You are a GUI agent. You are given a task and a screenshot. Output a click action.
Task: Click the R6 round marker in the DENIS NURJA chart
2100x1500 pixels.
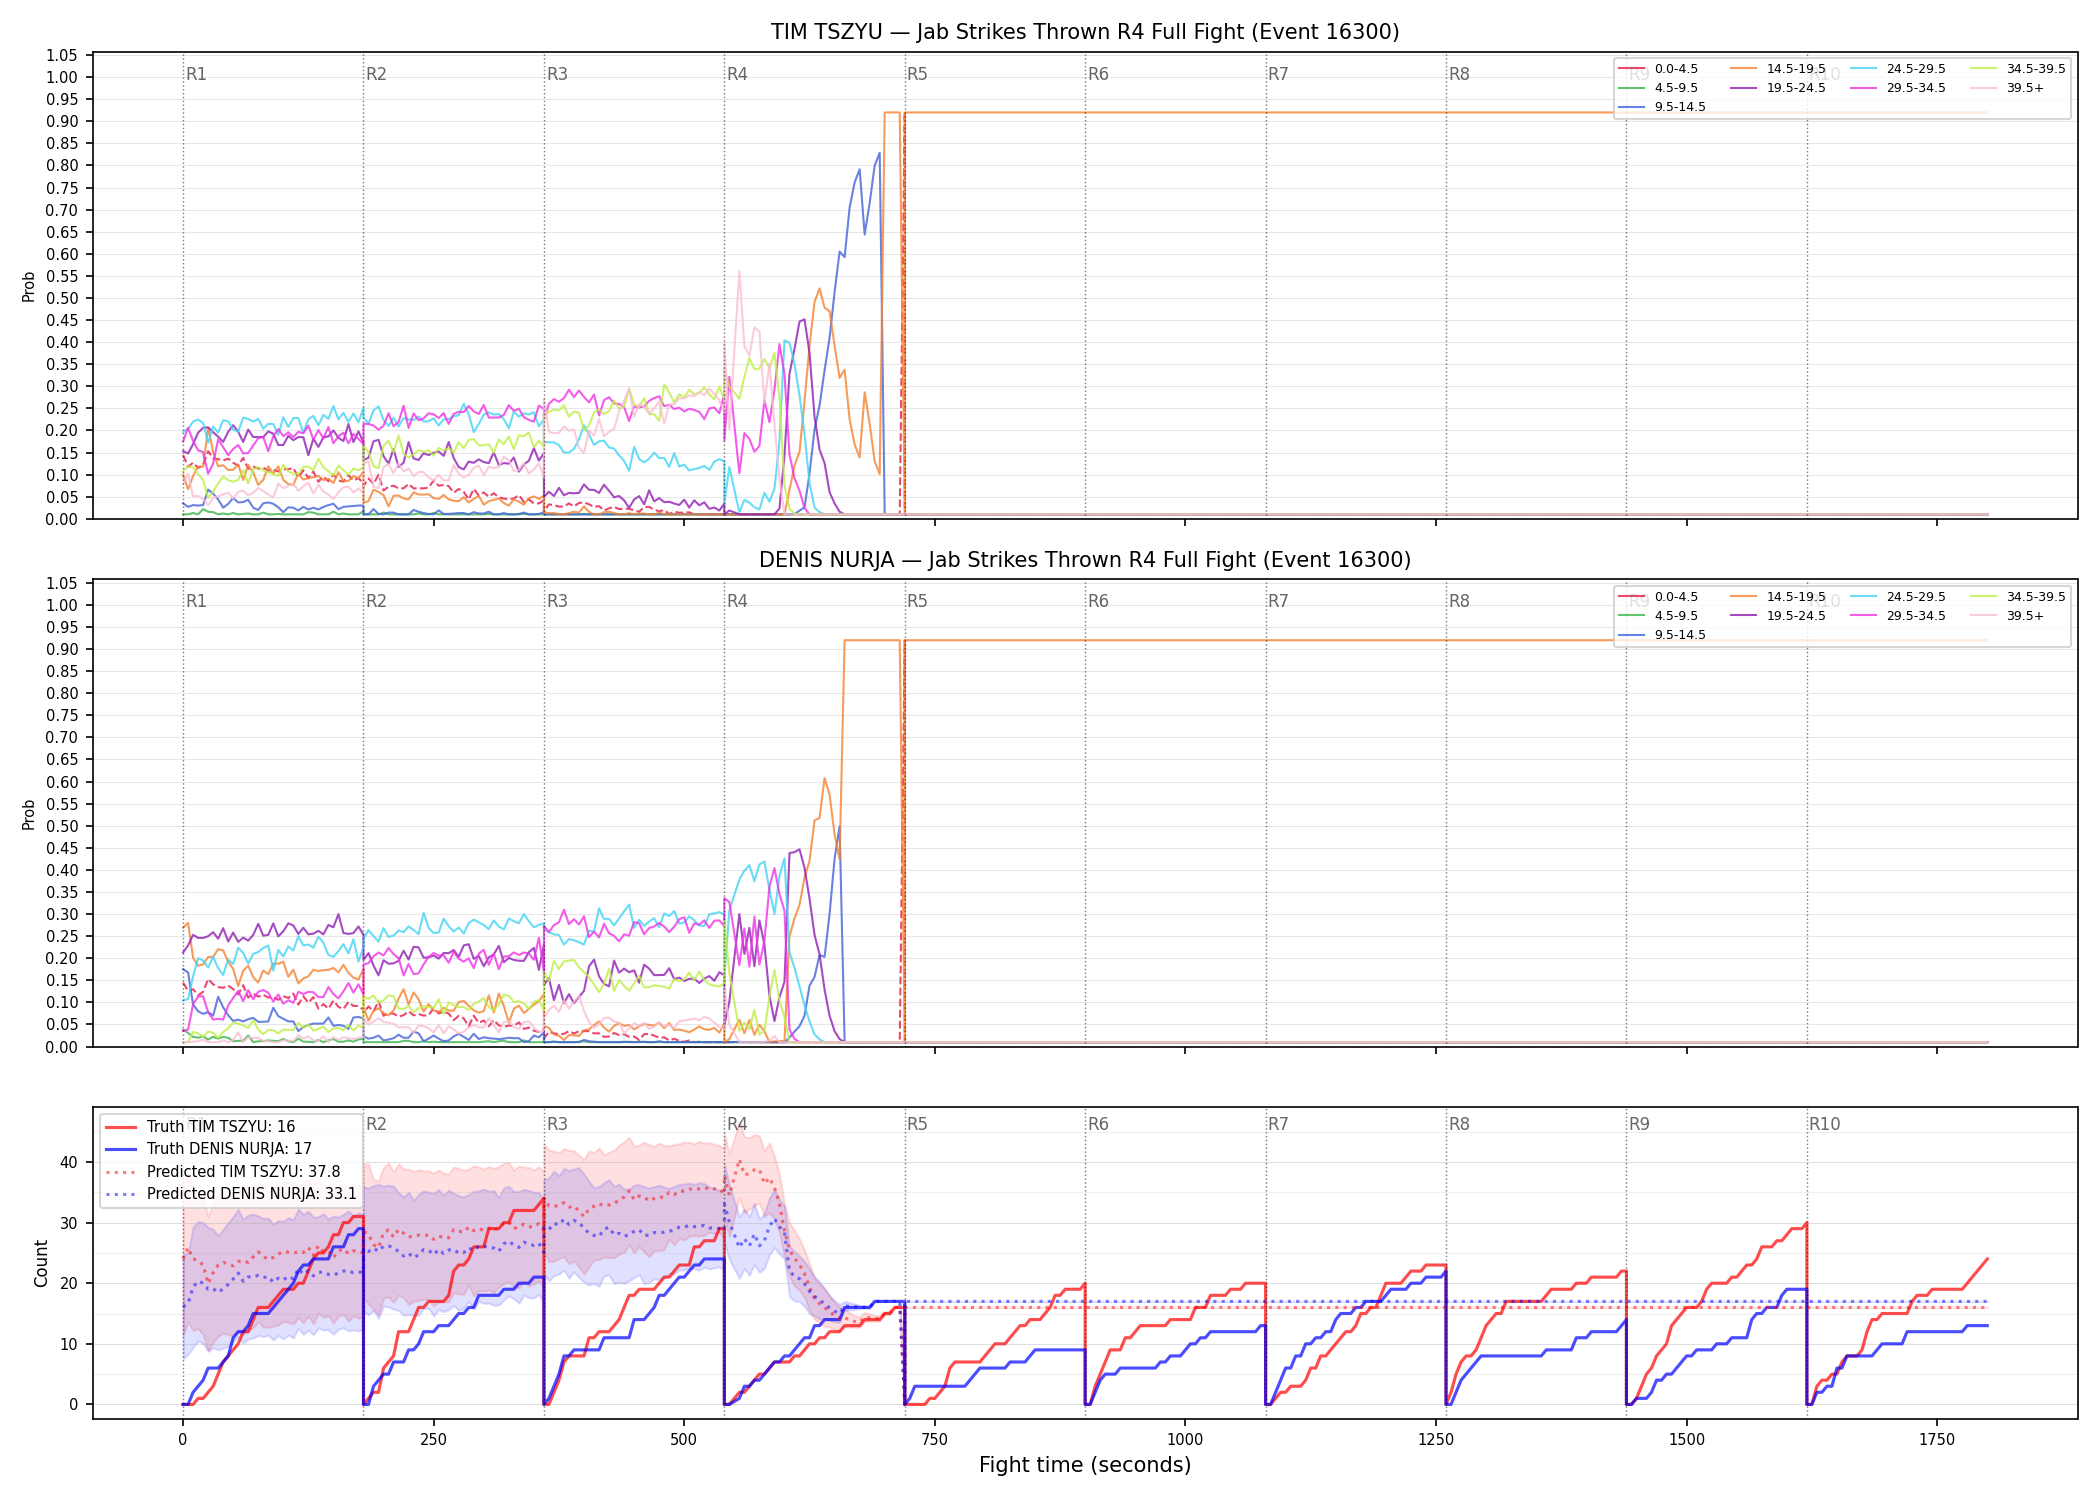[1098, 601]
